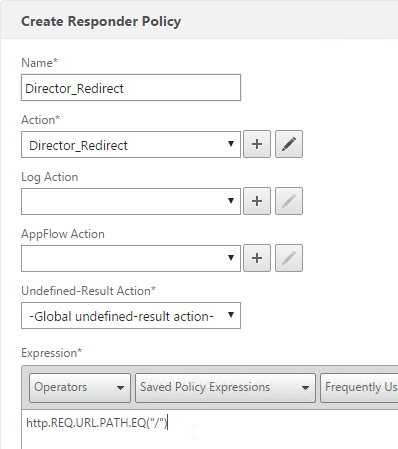
Task: Edit the Director_Redirect action with pencil icon
Action: point(289,144)
